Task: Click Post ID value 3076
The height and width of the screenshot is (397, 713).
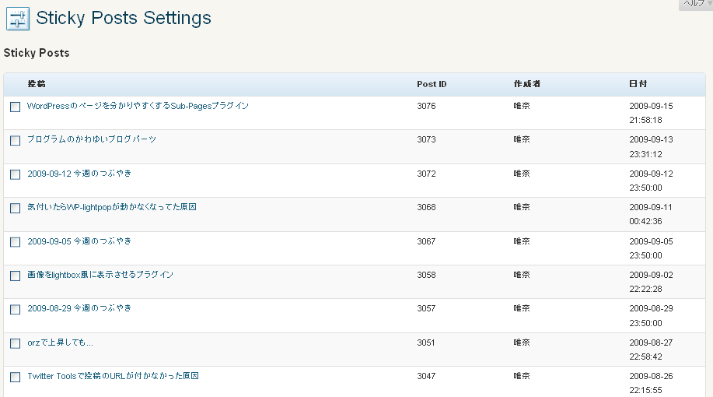Action: coord(426,106)
